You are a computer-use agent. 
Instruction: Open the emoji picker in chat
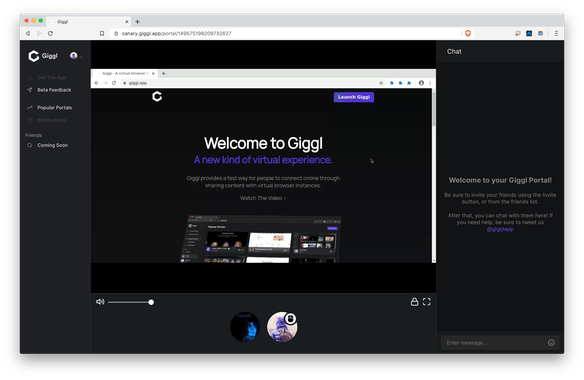[551, 343]
